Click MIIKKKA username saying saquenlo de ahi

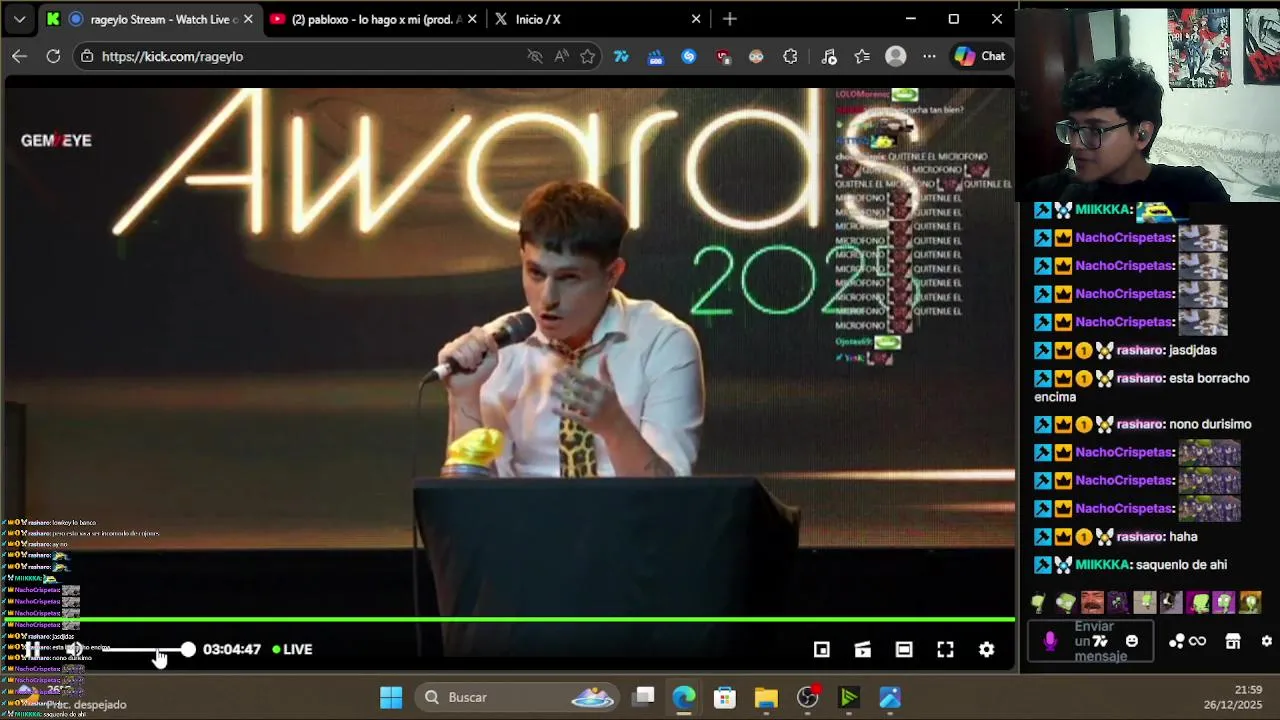click(x=1103, y=565)
